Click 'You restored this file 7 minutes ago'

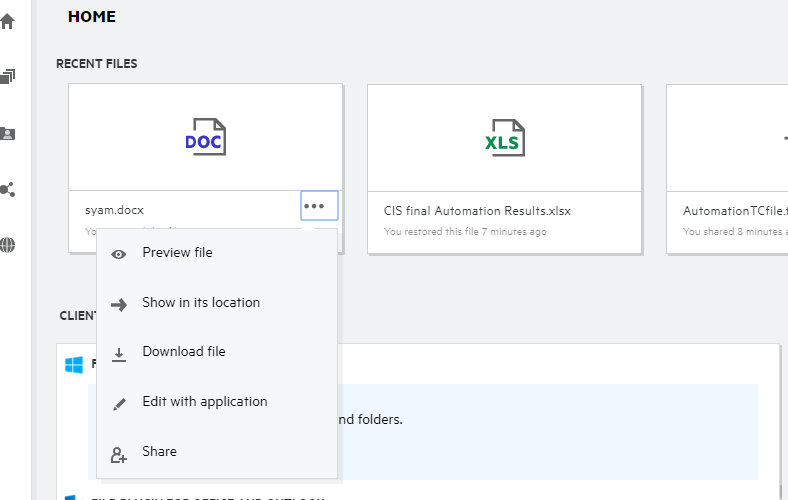coord(465,232)
